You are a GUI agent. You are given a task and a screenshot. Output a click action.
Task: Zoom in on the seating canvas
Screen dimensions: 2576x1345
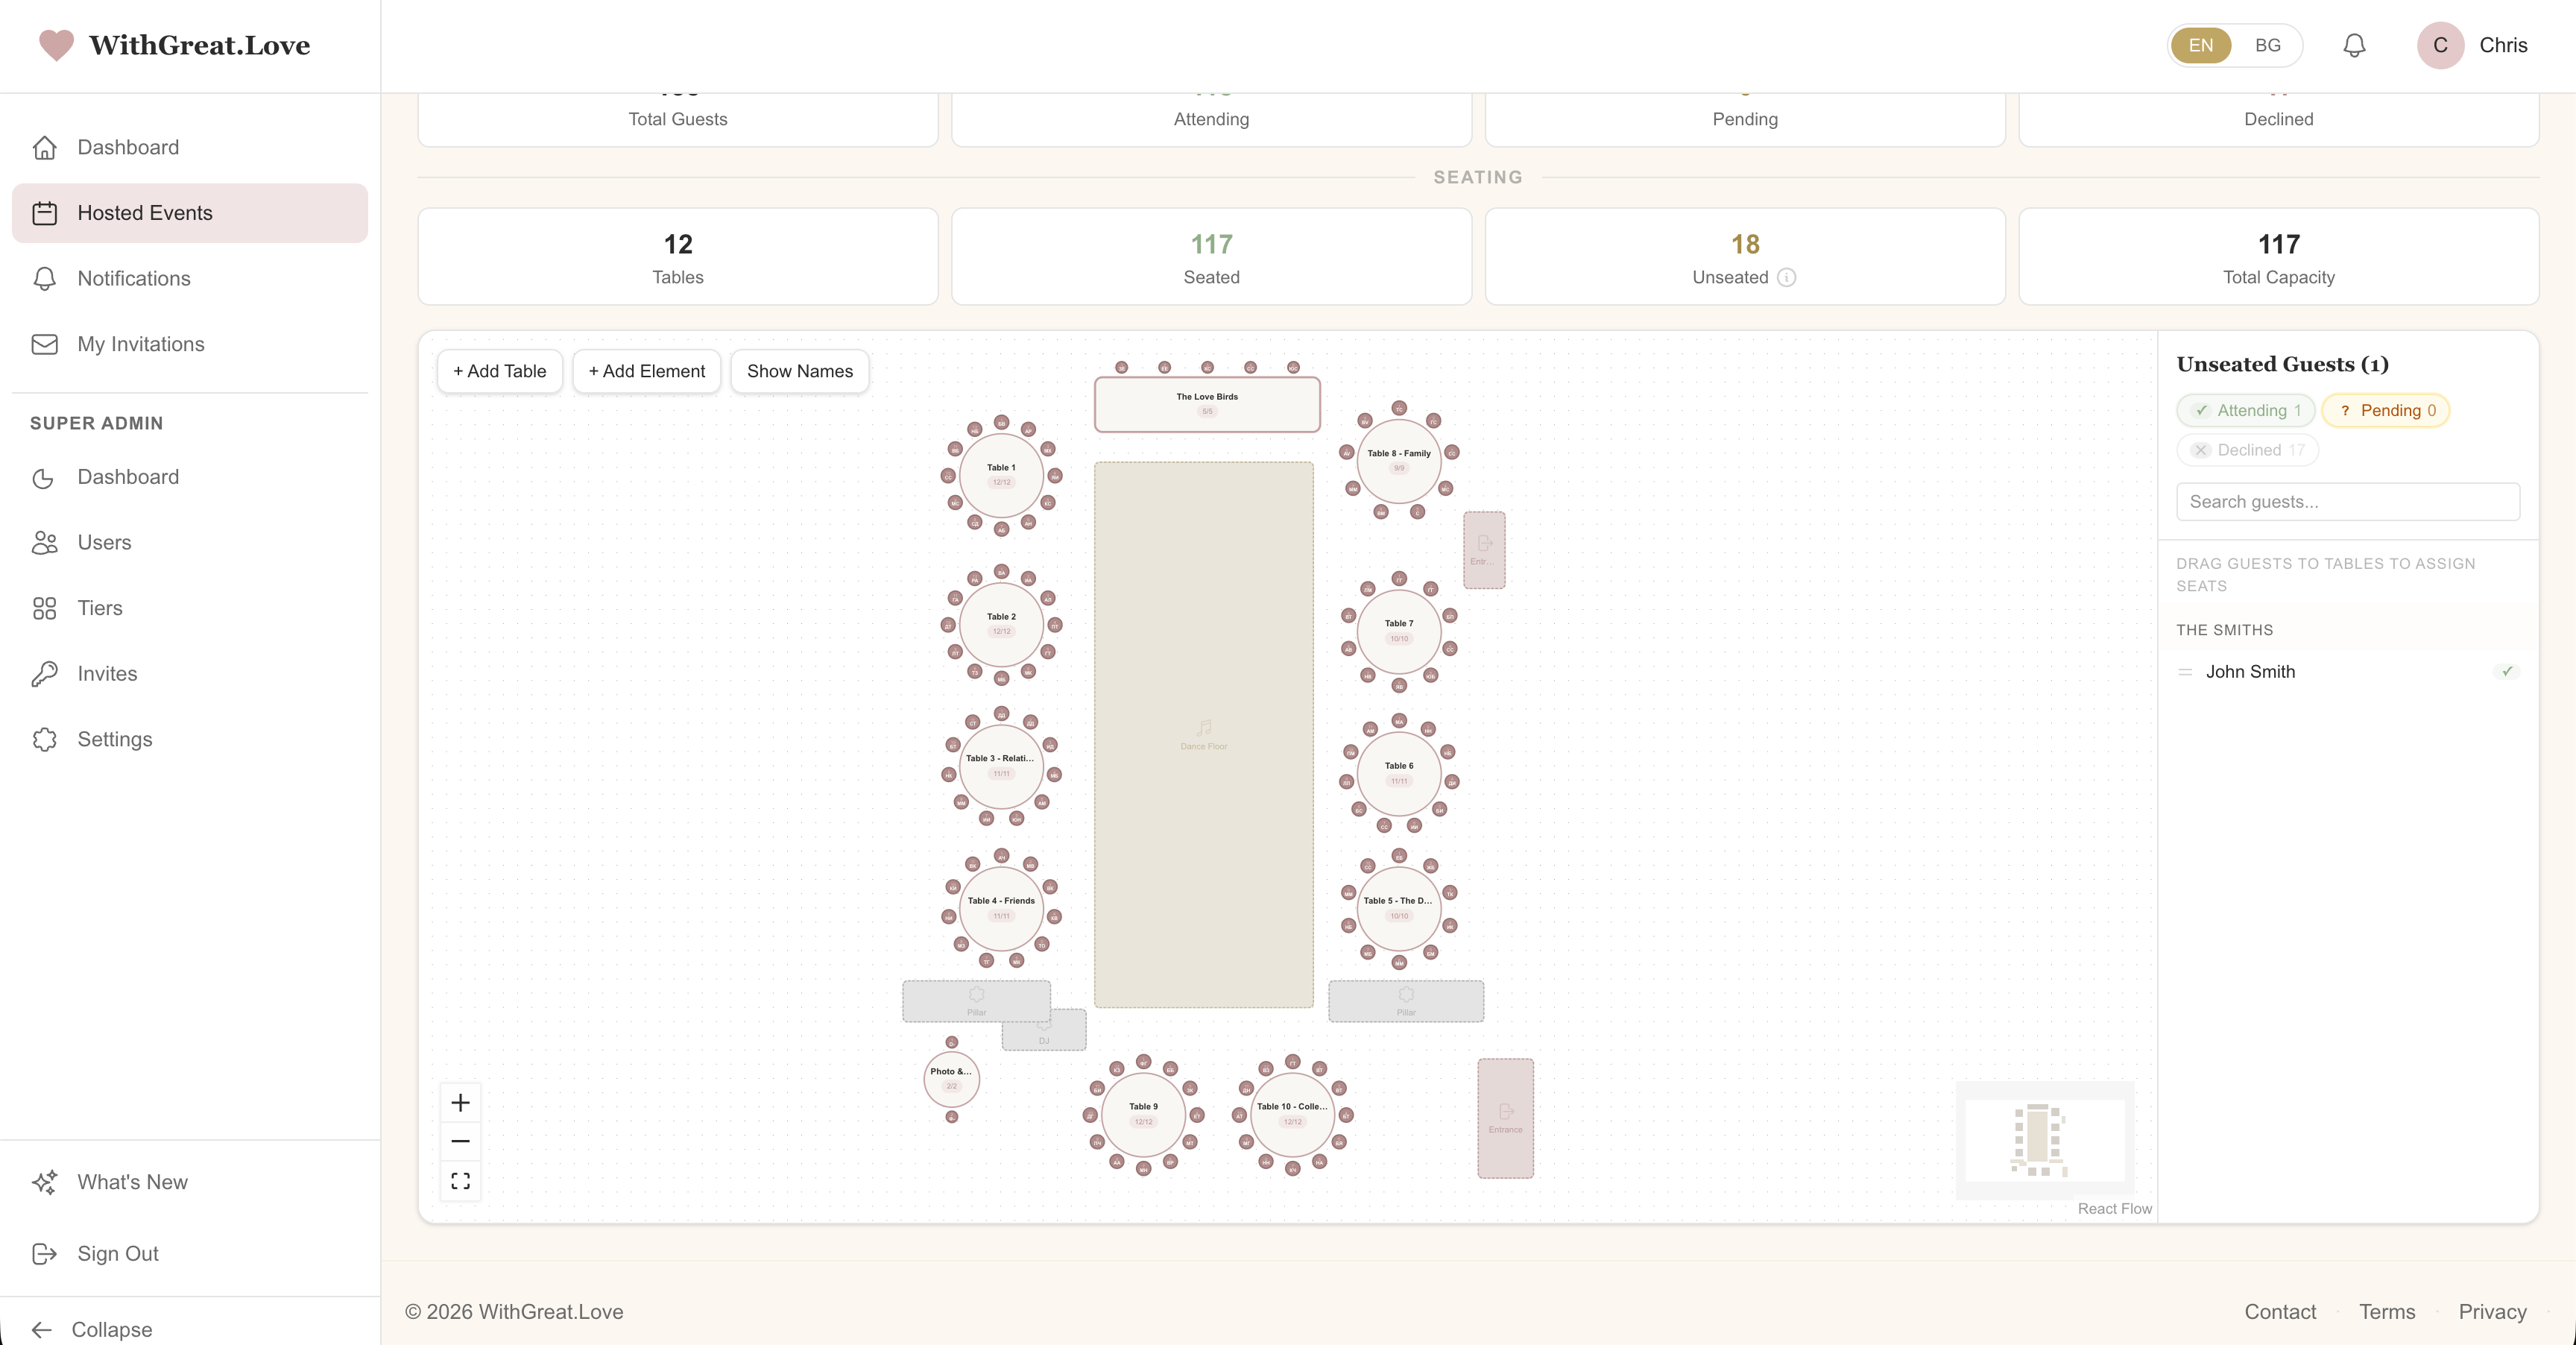460,1103
